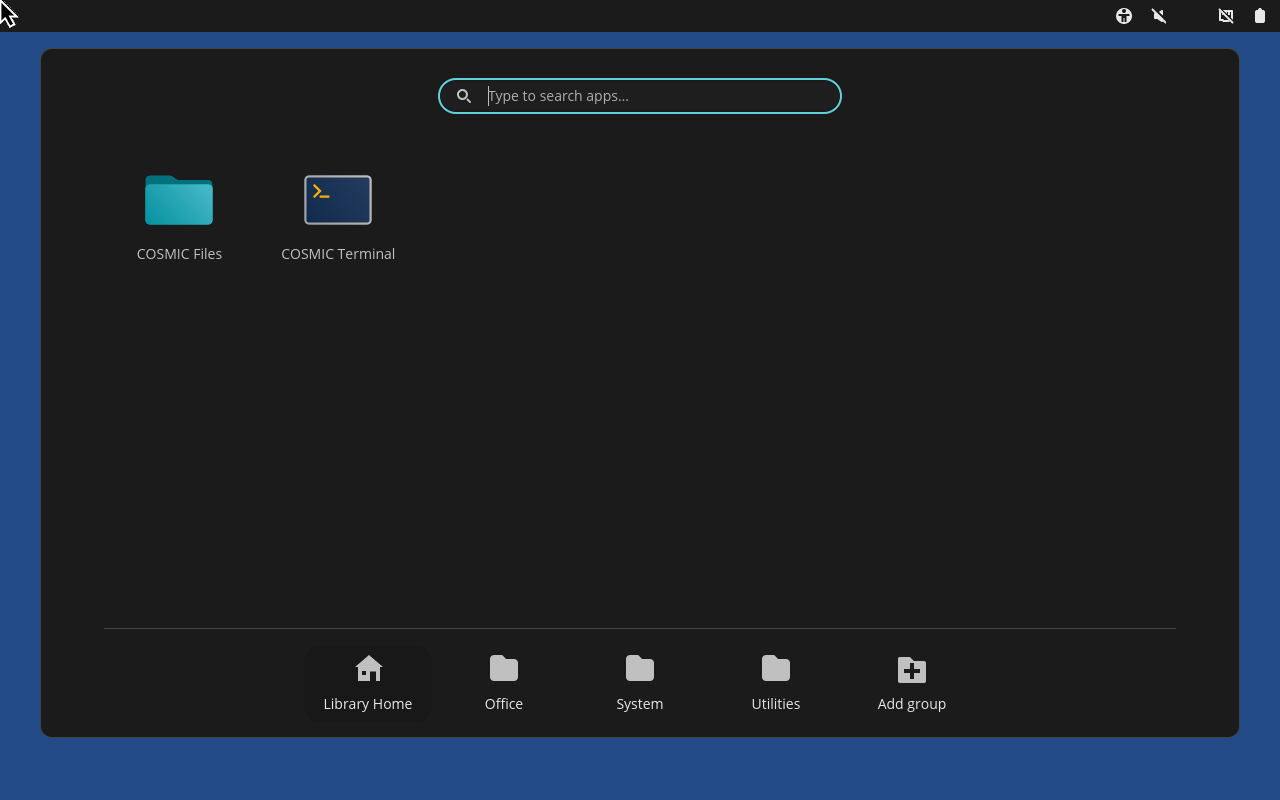1280x800 pixels.
Task: Open the Utilities group
Action: point(776,684)
